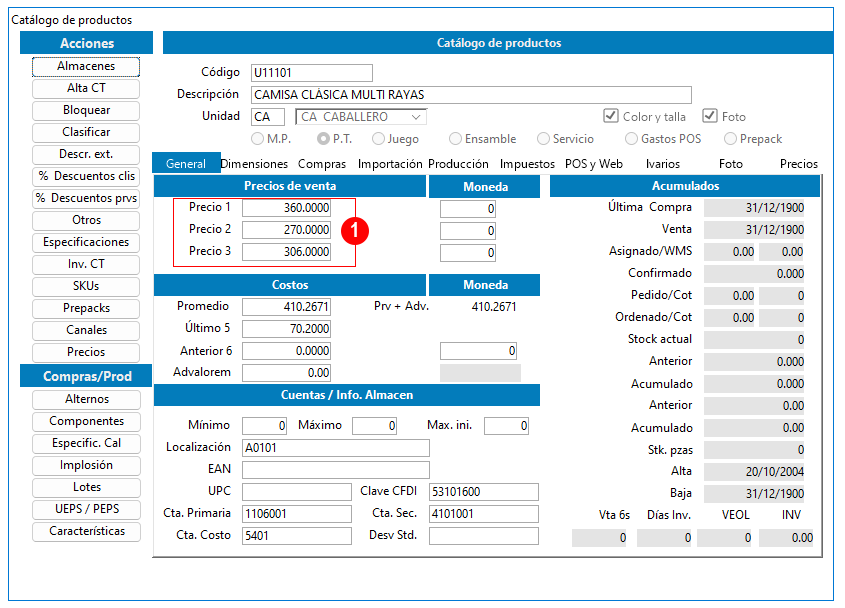Choose the Juego radio option

[x=378, y=139]
